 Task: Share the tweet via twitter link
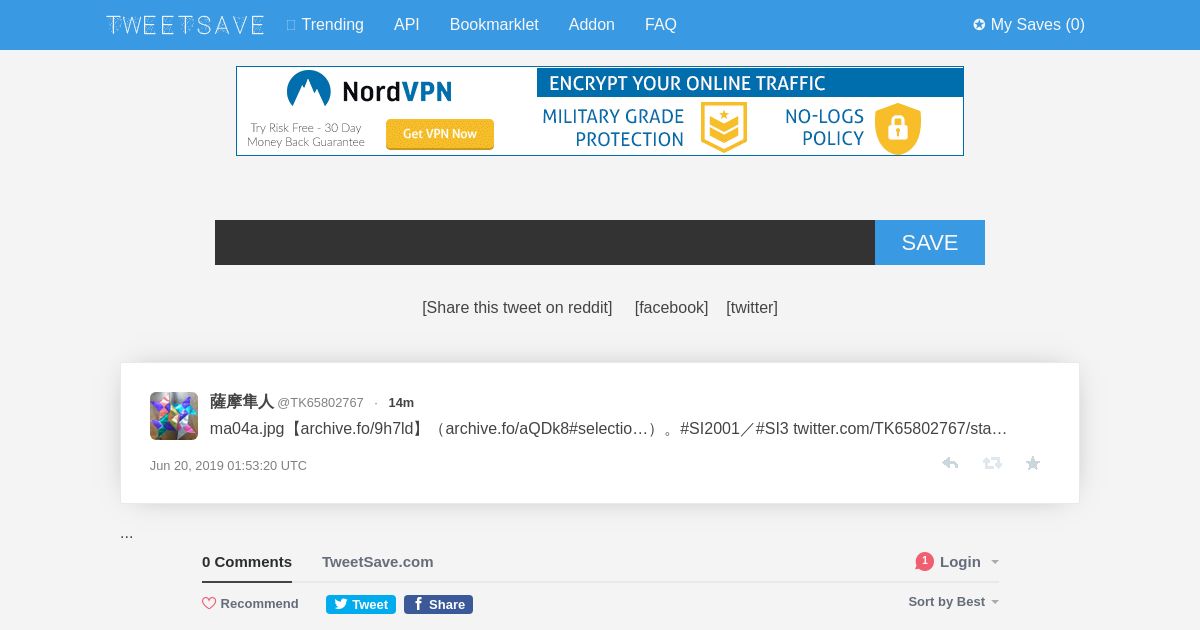pos(752,308)
